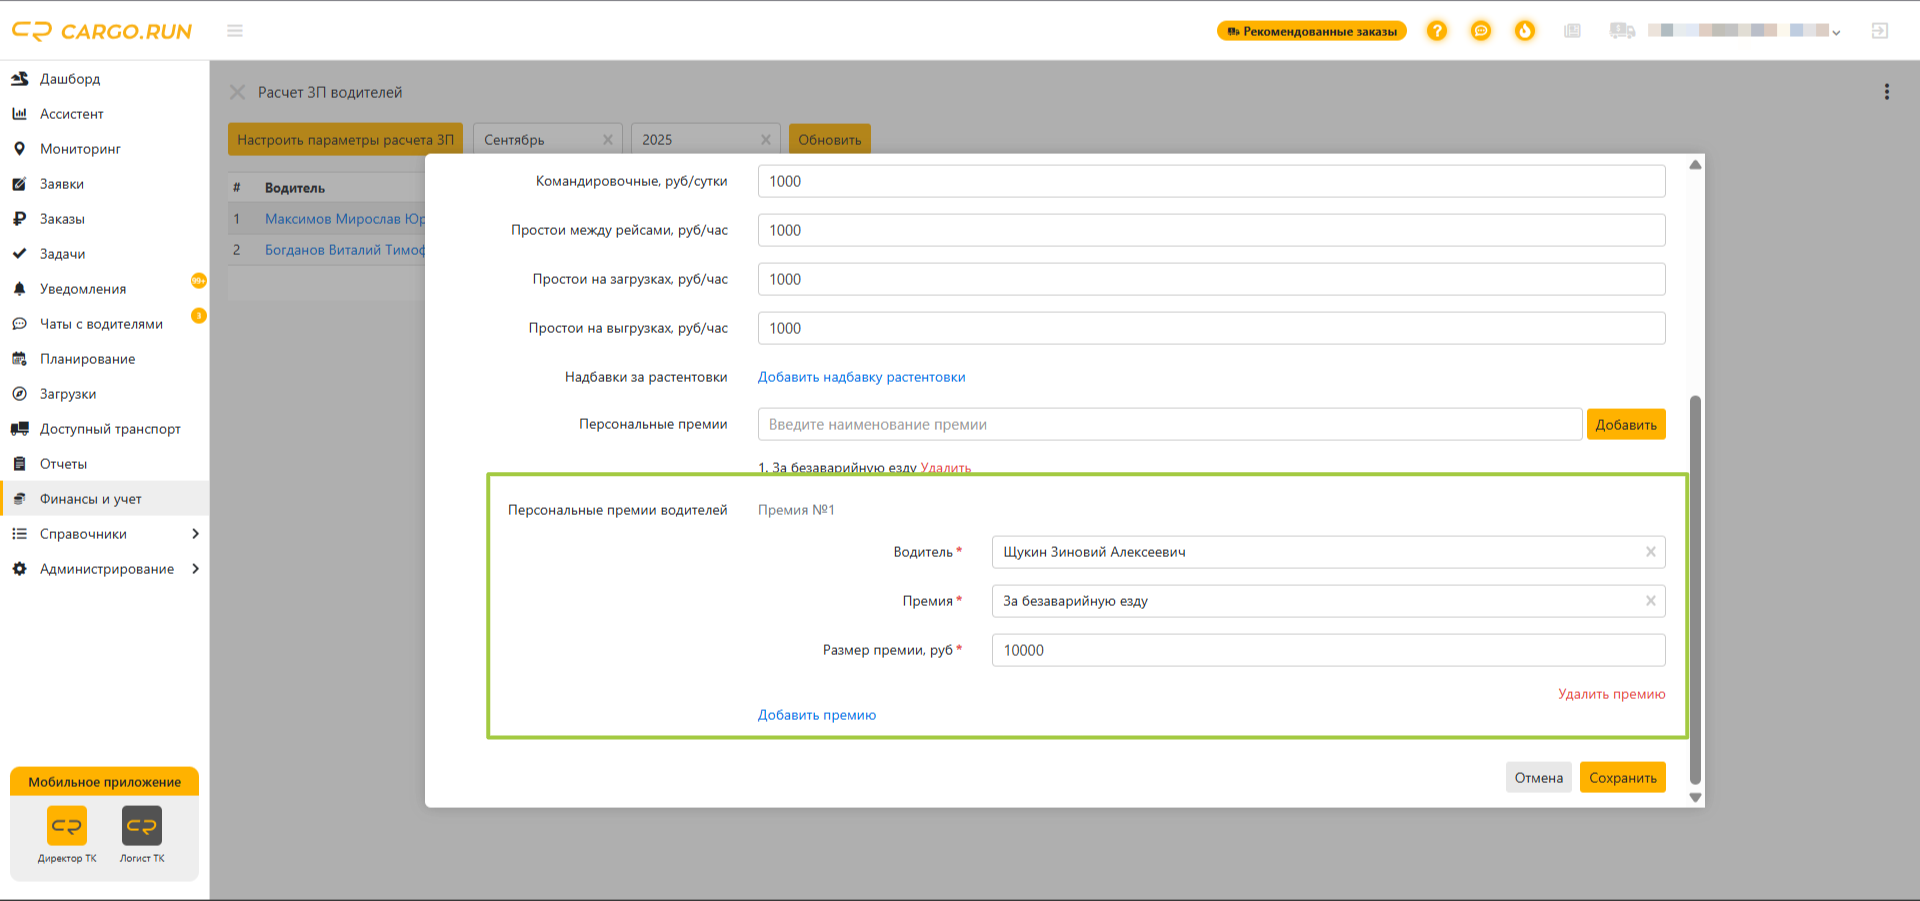This screenshot has height=901, width=1920.
Task: Open the Логист ТК mobile app icon
Action: [142, 826]
